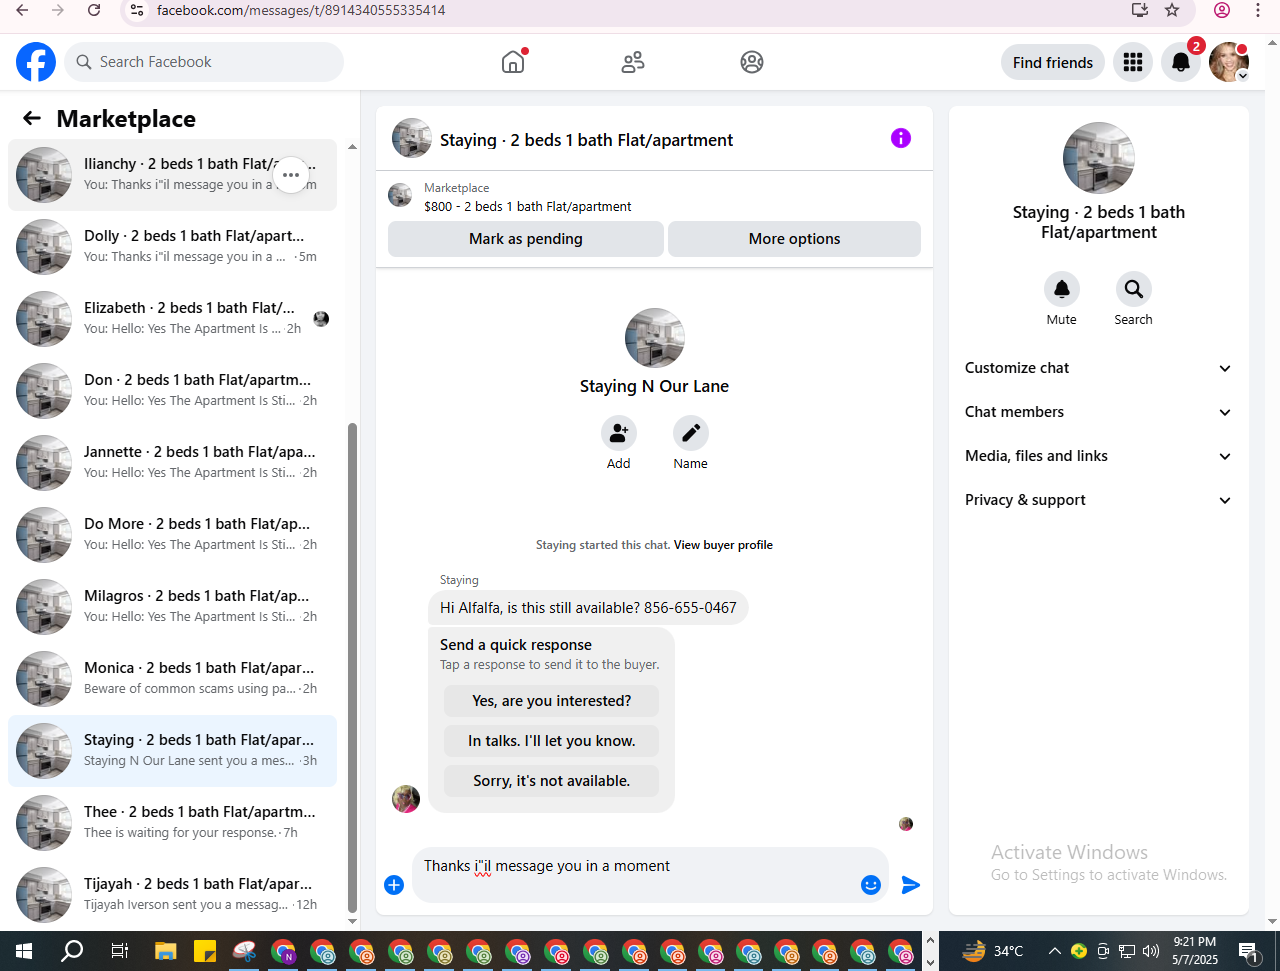
Task: Open Milagros conversation
Action: point(172,607)
